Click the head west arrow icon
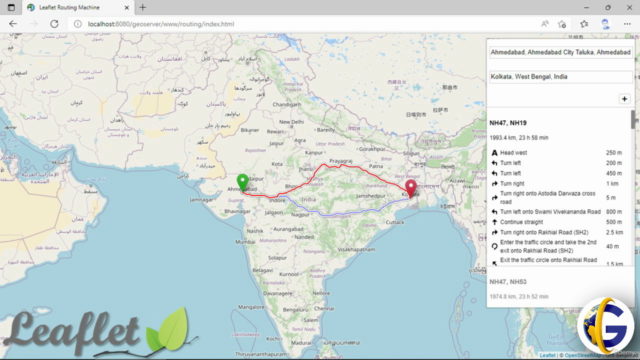The height and width of the screenshot is (360, 640). click(x=494, y=153)
